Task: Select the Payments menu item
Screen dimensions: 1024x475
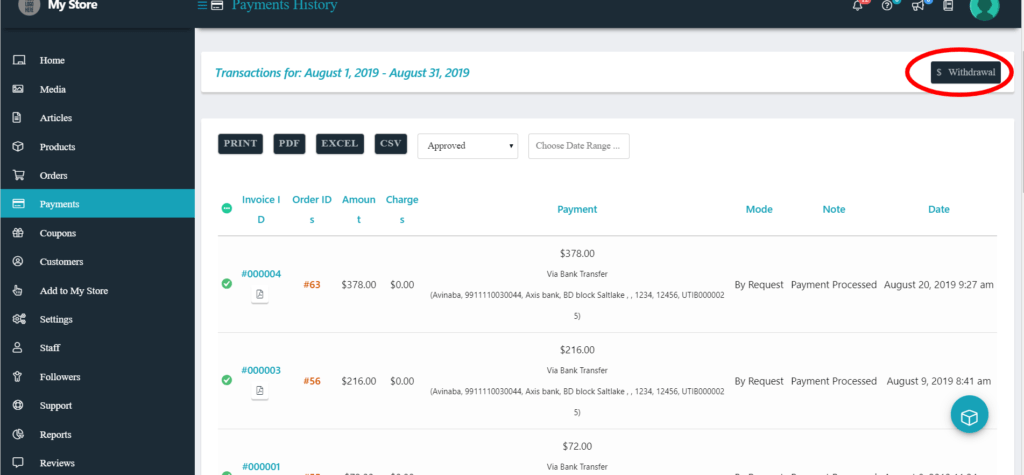Action: click(x=97, y=204)
